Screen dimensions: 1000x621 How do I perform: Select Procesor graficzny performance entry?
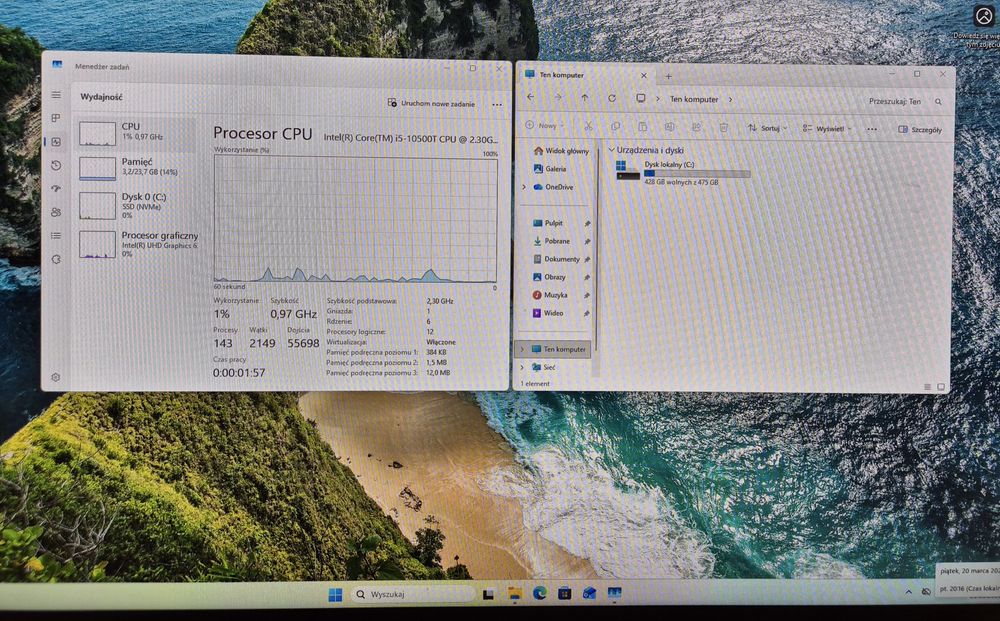(136, 244)
